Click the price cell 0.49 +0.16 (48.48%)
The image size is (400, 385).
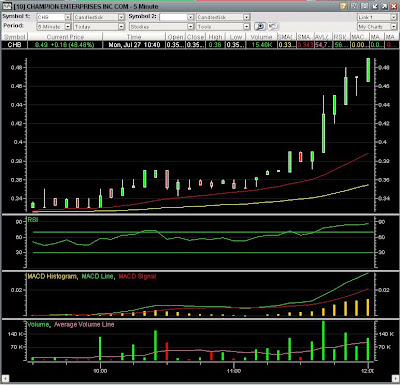(x=65, y=44)
